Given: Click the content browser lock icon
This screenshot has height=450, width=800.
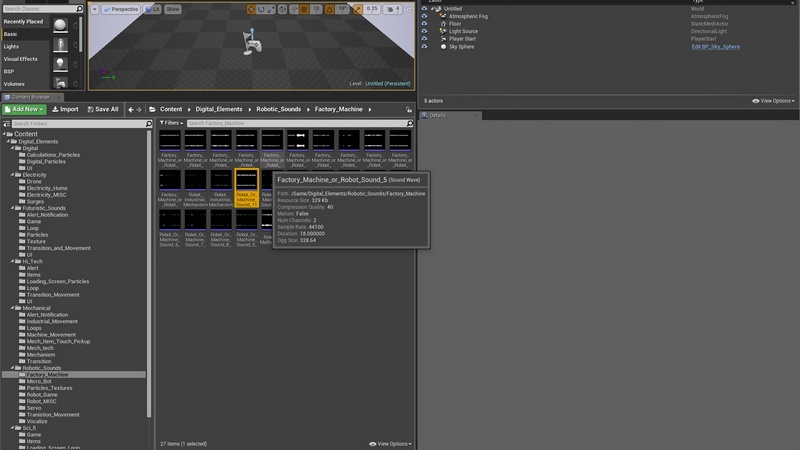Looking at the screenshot, I should tap(409, 109).
